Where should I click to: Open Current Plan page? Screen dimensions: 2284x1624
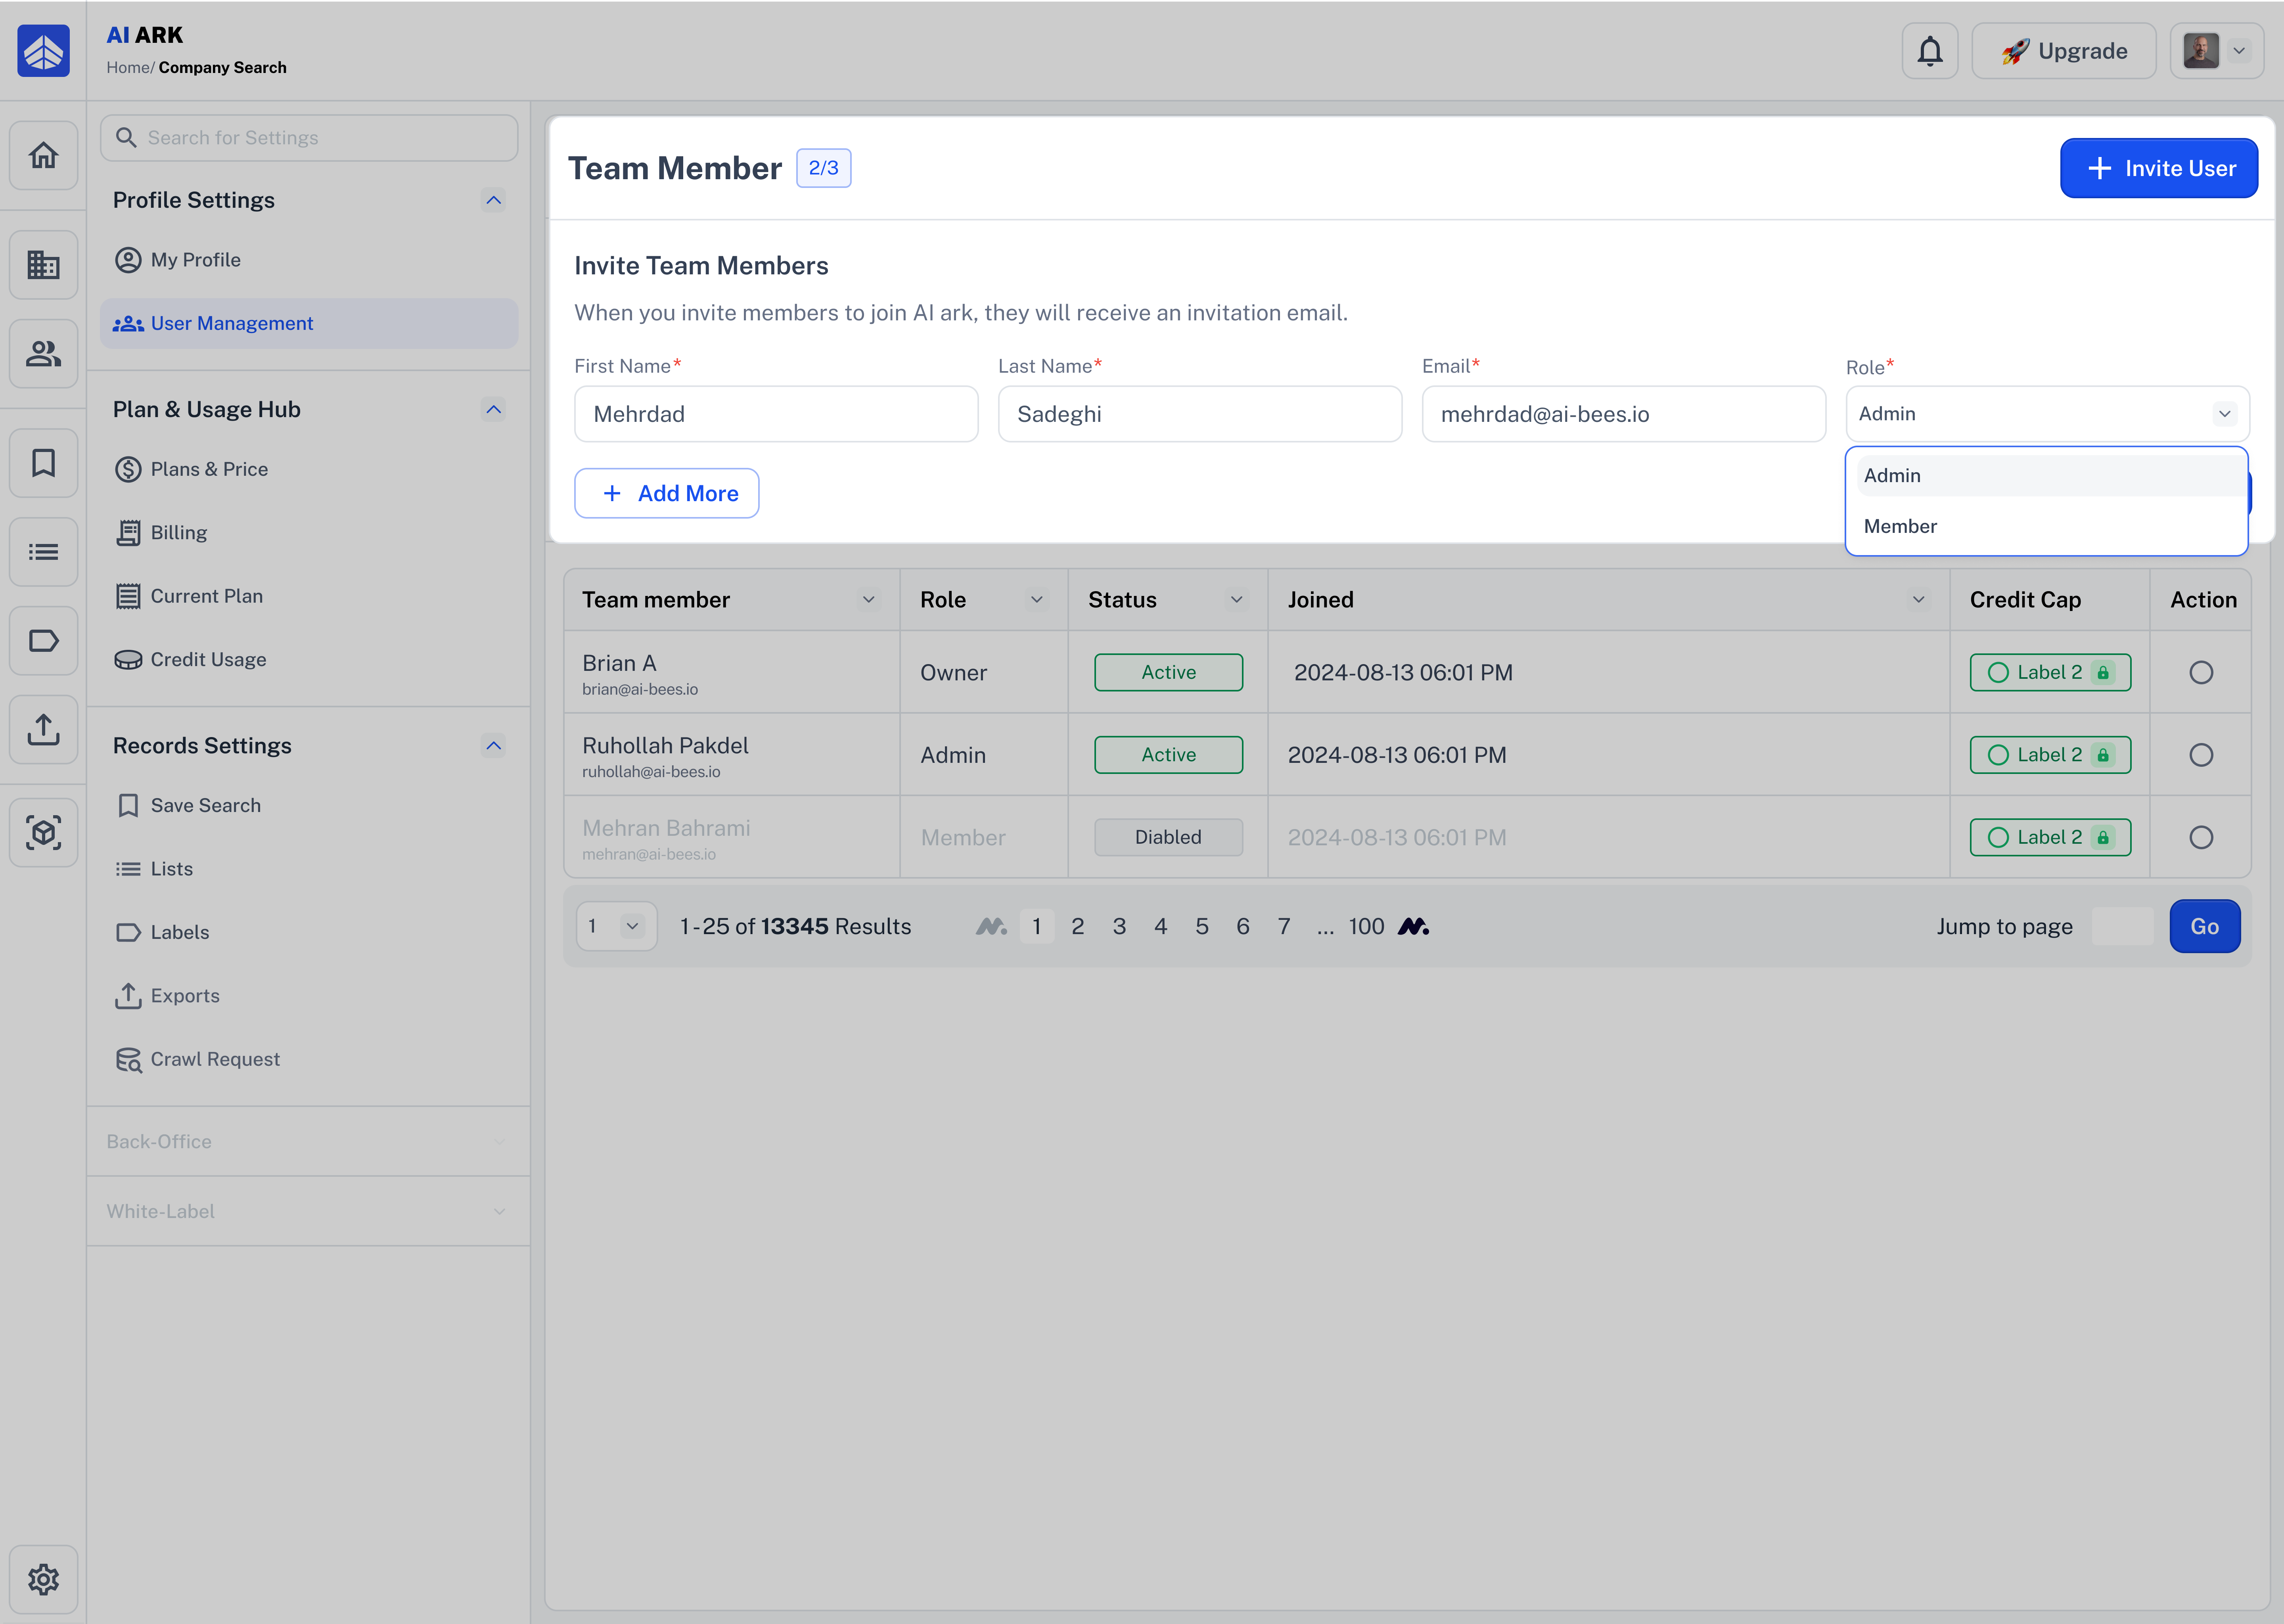click(x=309, y=596)
